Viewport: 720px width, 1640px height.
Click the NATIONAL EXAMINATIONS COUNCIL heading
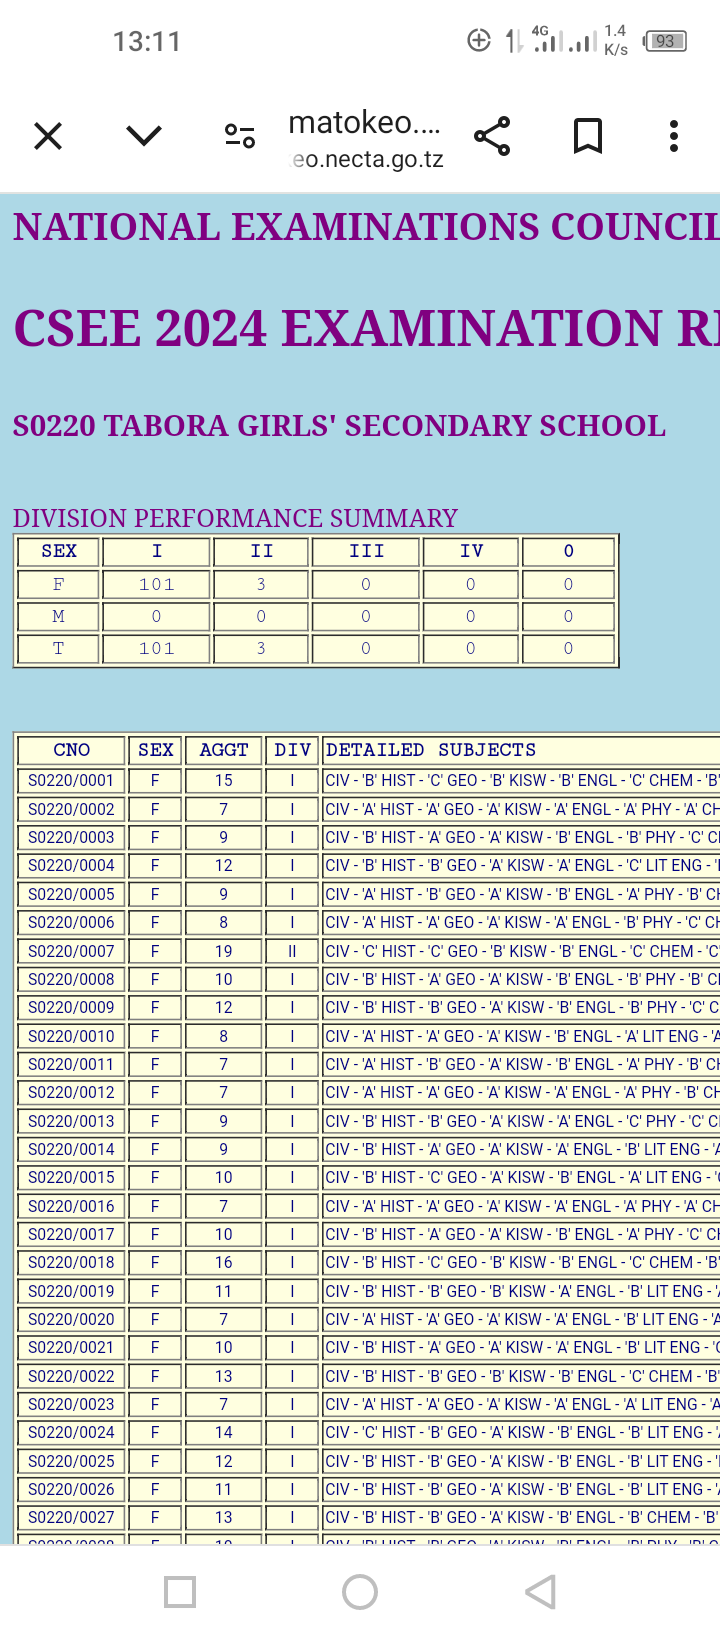tap(366, 227)
